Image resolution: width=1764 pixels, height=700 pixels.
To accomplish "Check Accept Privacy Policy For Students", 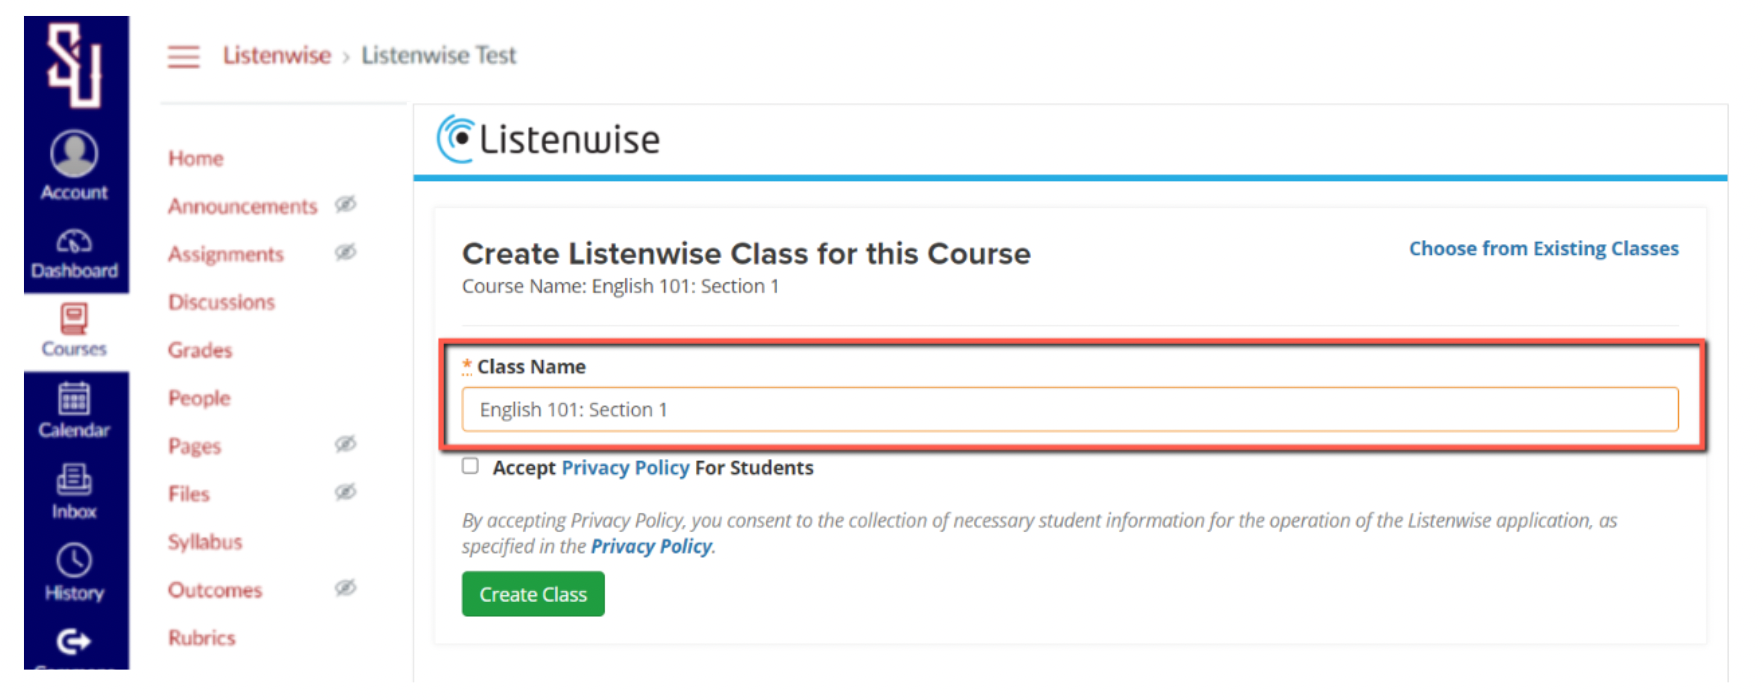I will click(x=470, y=466).
